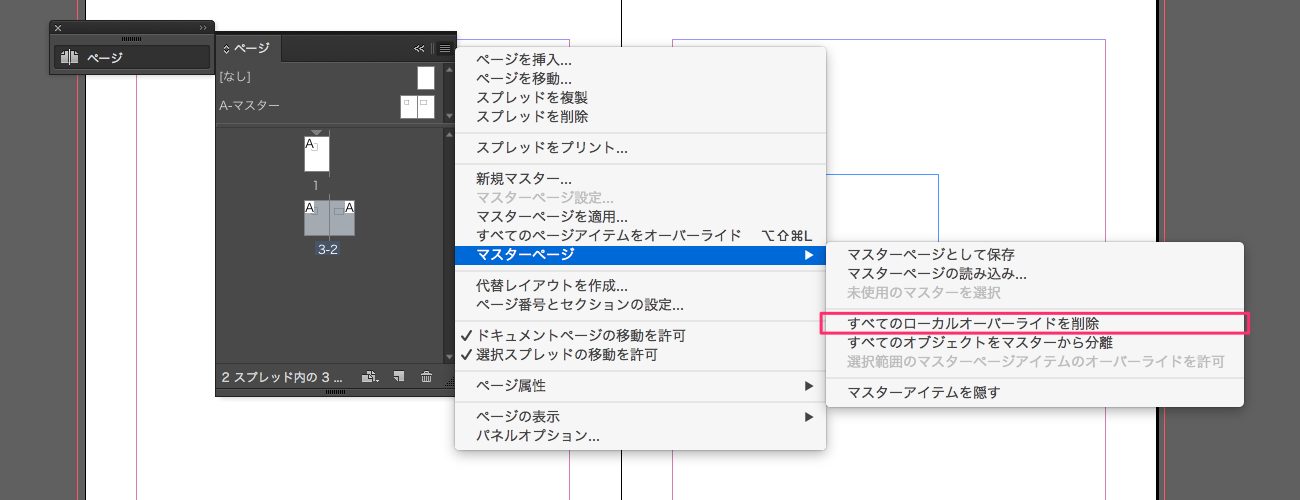
Task: Choose ページを移動... menu item
Action: point(640,79)
